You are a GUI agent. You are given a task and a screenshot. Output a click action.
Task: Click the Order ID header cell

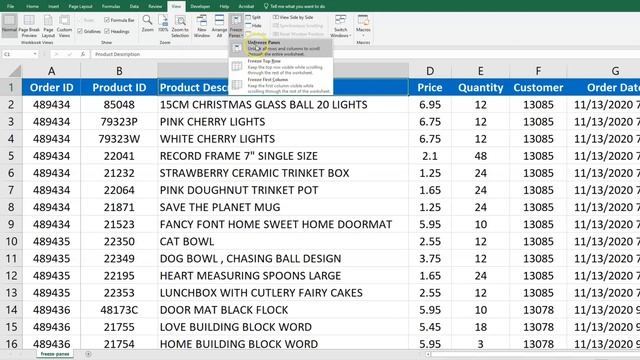[51, 87]
